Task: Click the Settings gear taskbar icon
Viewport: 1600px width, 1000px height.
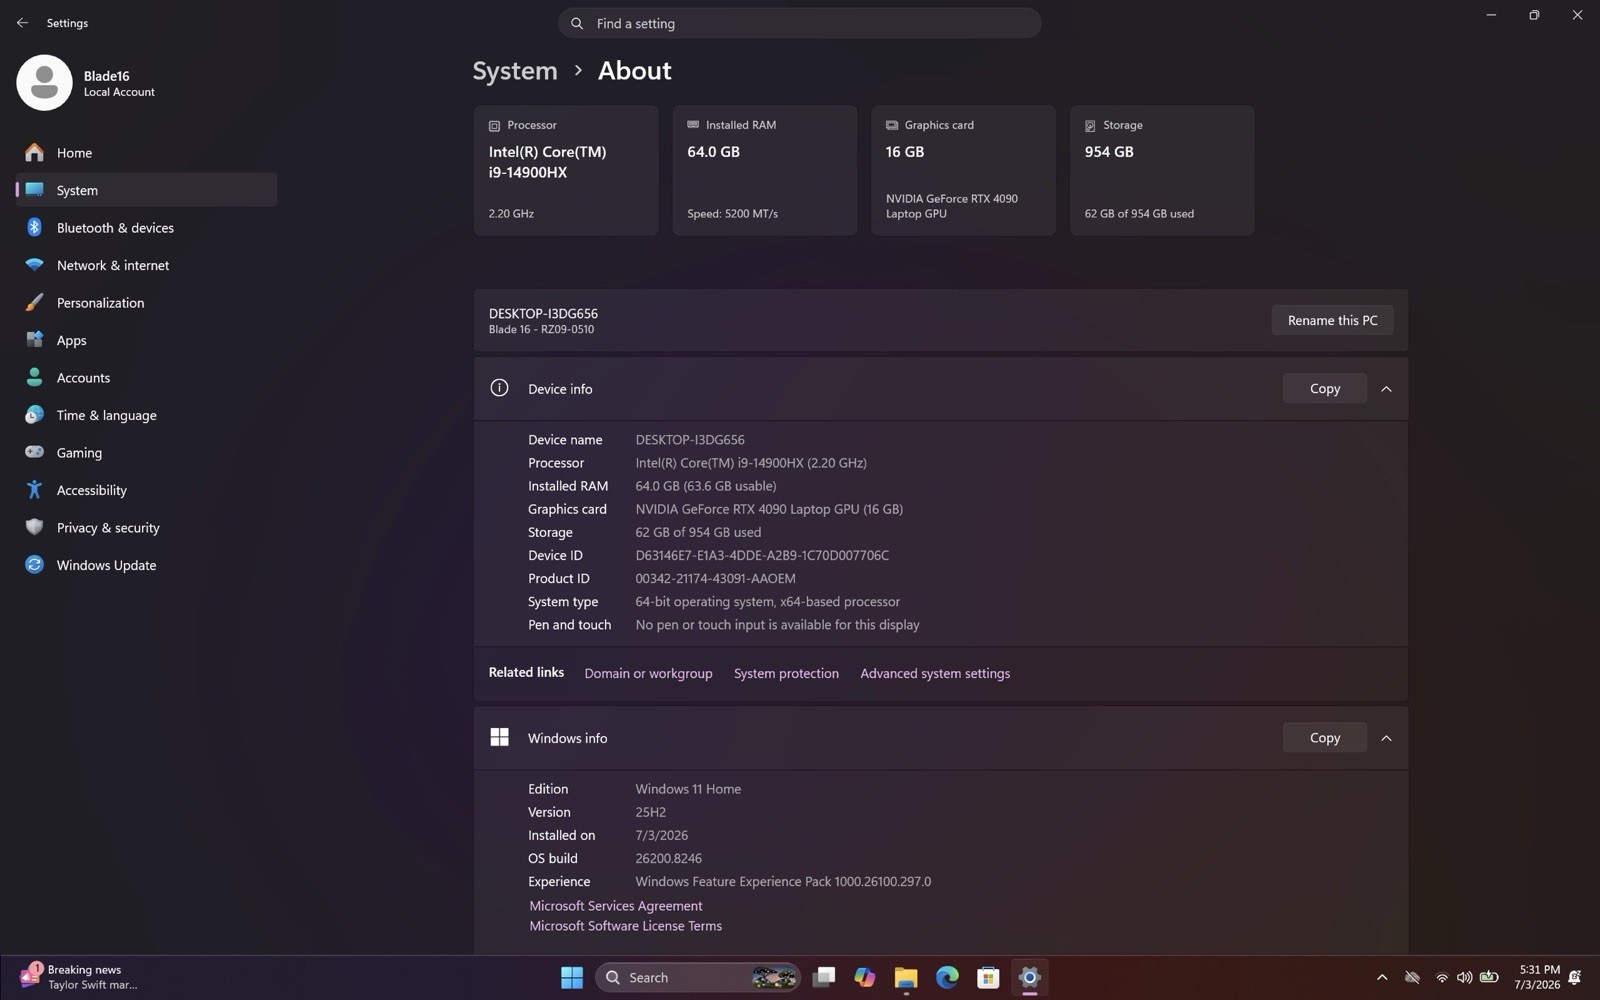Action: (1029, 977)
